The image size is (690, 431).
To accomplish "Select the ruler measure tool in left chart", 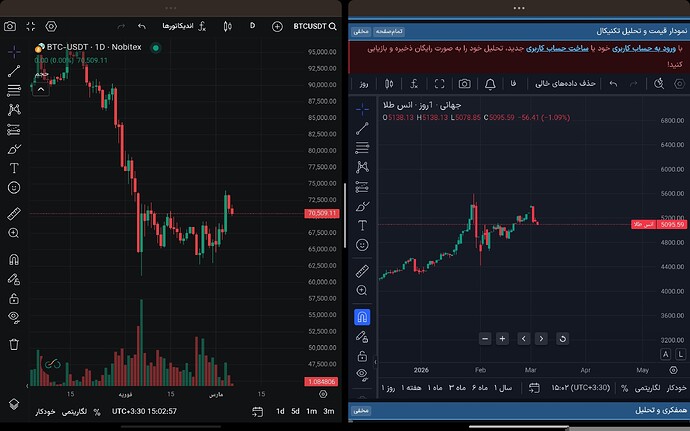I will point(14,214).
